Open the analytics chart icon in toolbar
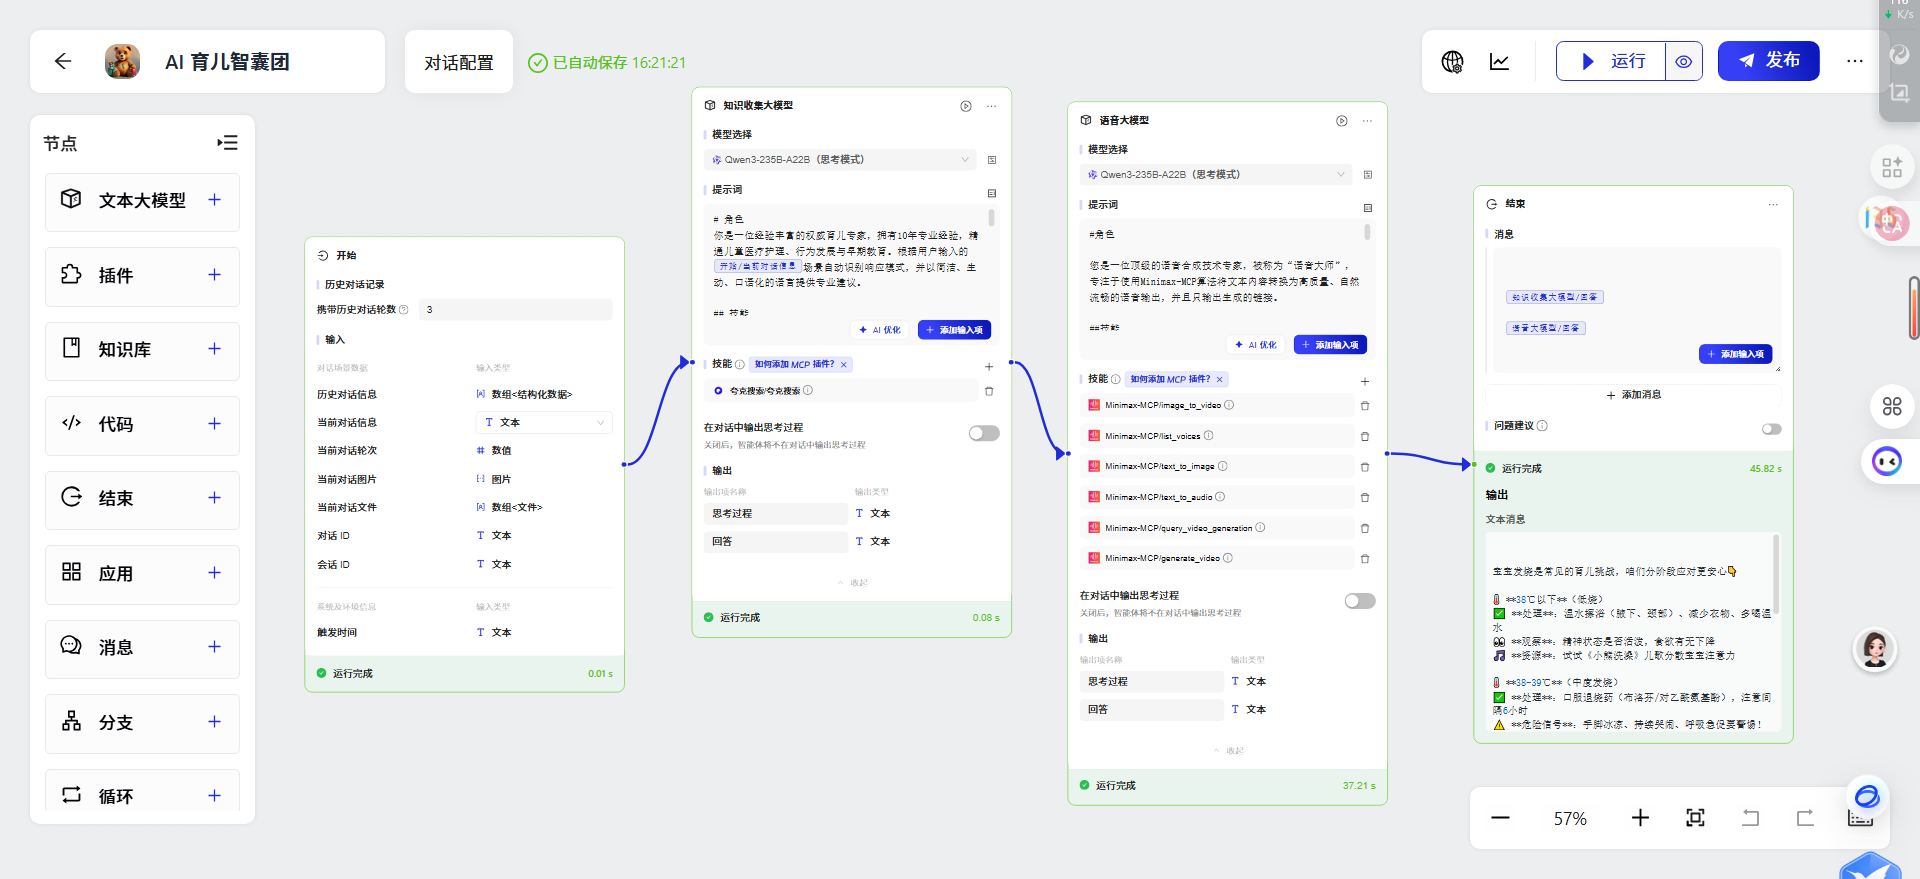The height and width of the screenshot is (879, 1920). pos(1500,62)
